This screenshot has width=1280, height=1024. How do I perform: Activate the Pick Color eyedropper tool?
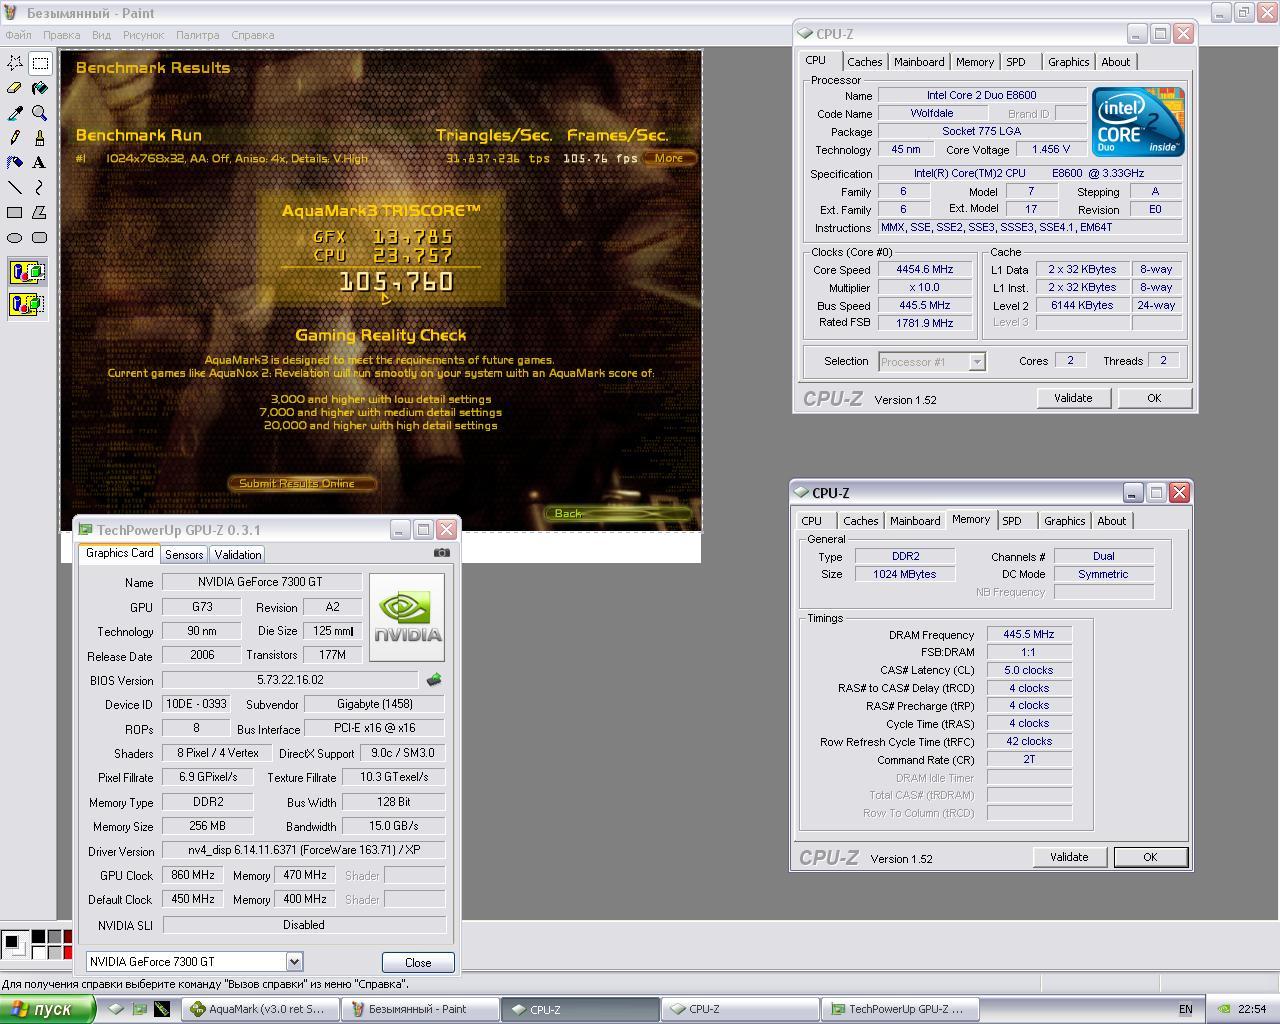15,113
